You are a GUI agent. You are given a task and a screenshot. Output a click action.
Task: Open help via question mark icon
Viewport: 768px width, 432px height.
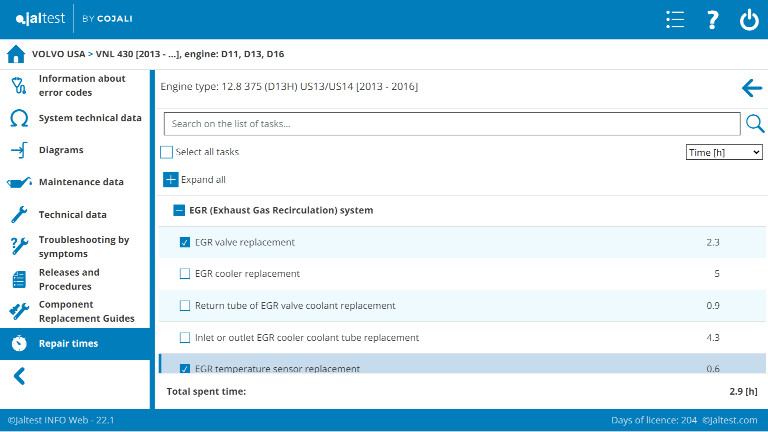(712, 20)
